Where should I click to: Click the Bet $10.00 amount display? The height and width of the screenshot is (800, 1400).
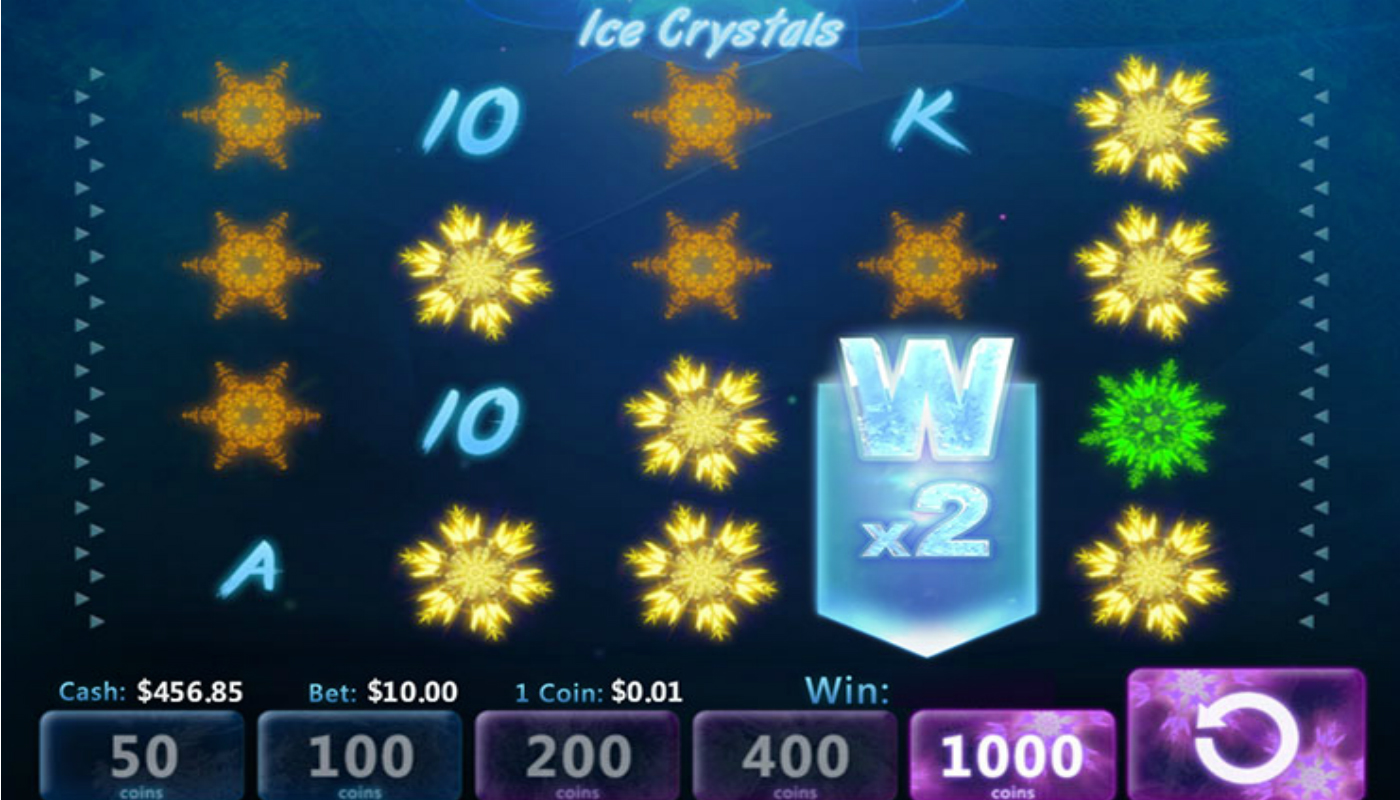tap(384, 691)
